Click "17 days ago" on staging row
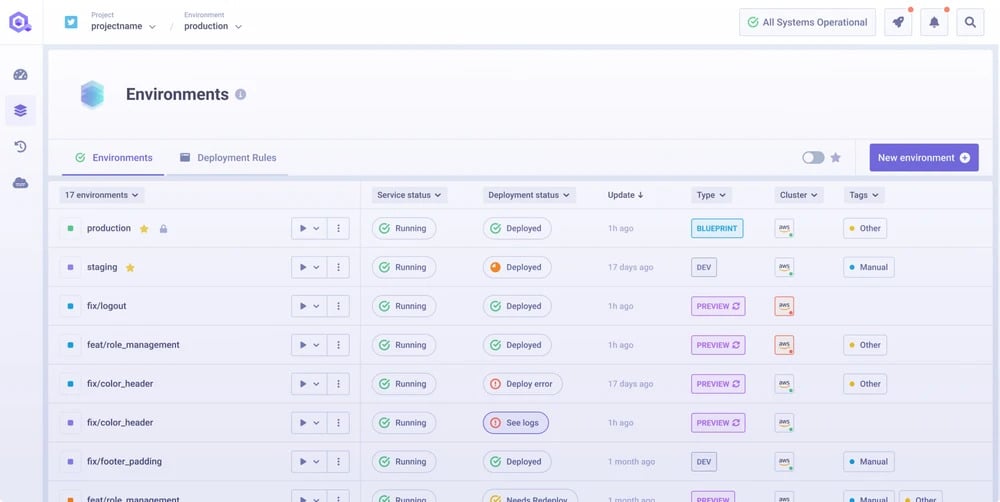This screenshot has height=502, width=1000. tap(630, 267)
